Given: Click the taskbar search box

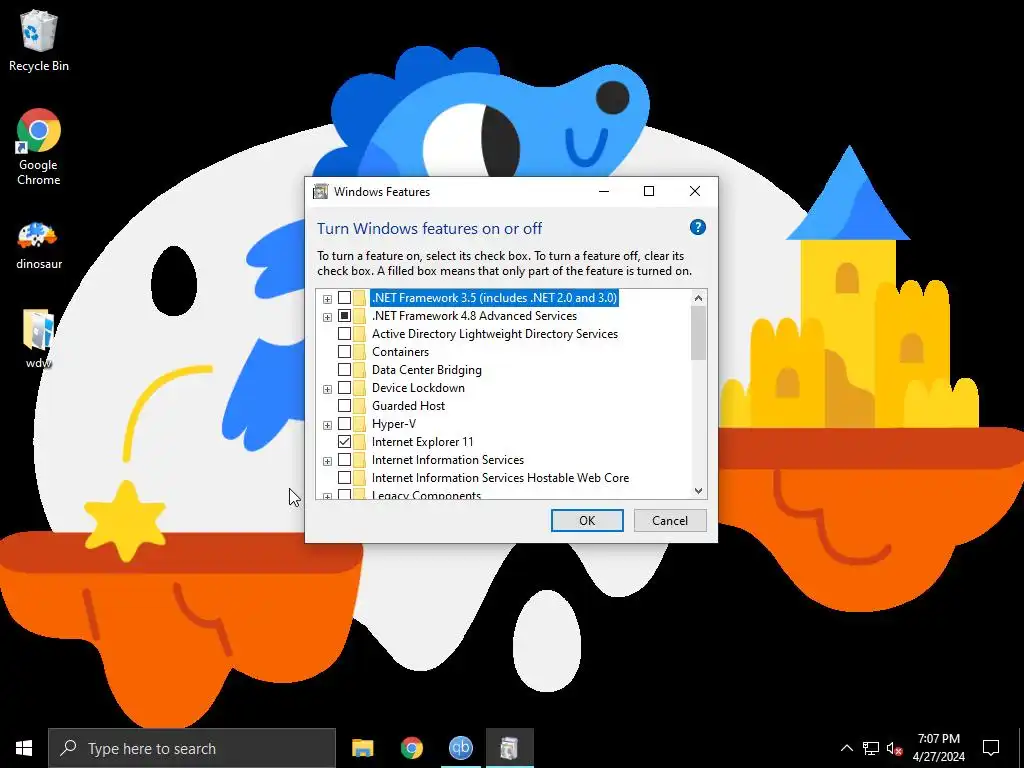Looking at the screenshot, I should [192, 748].
